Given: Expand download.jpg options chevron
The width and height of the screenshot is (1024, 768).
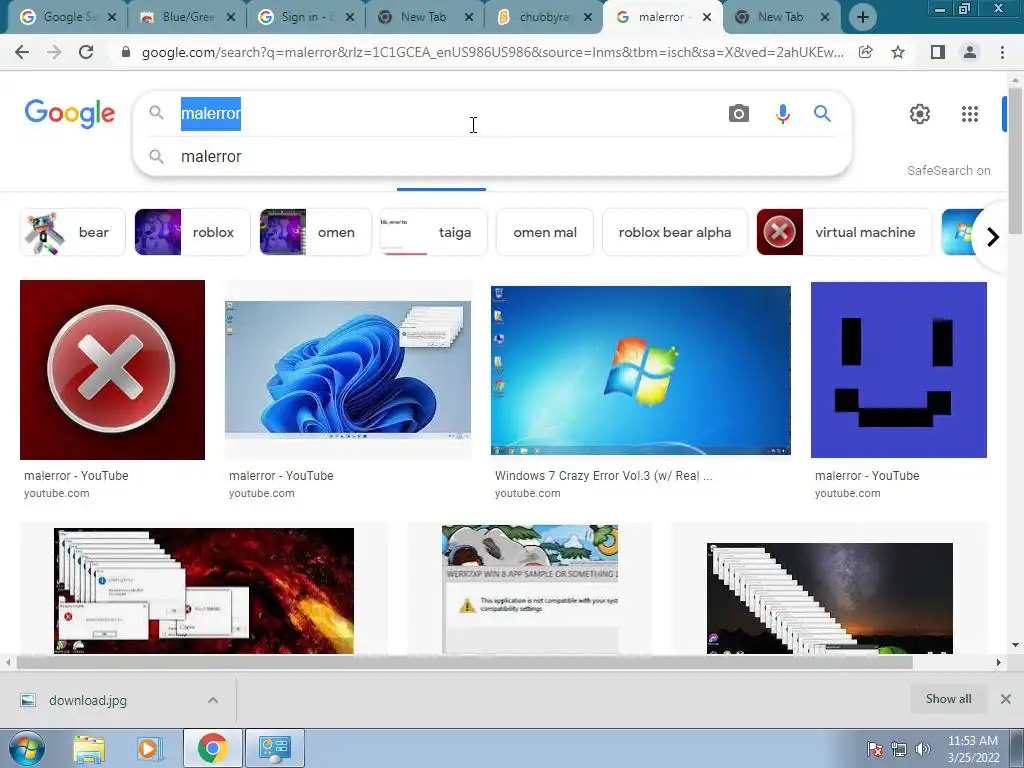Looking at the screenshot, I should click(213, 700).
